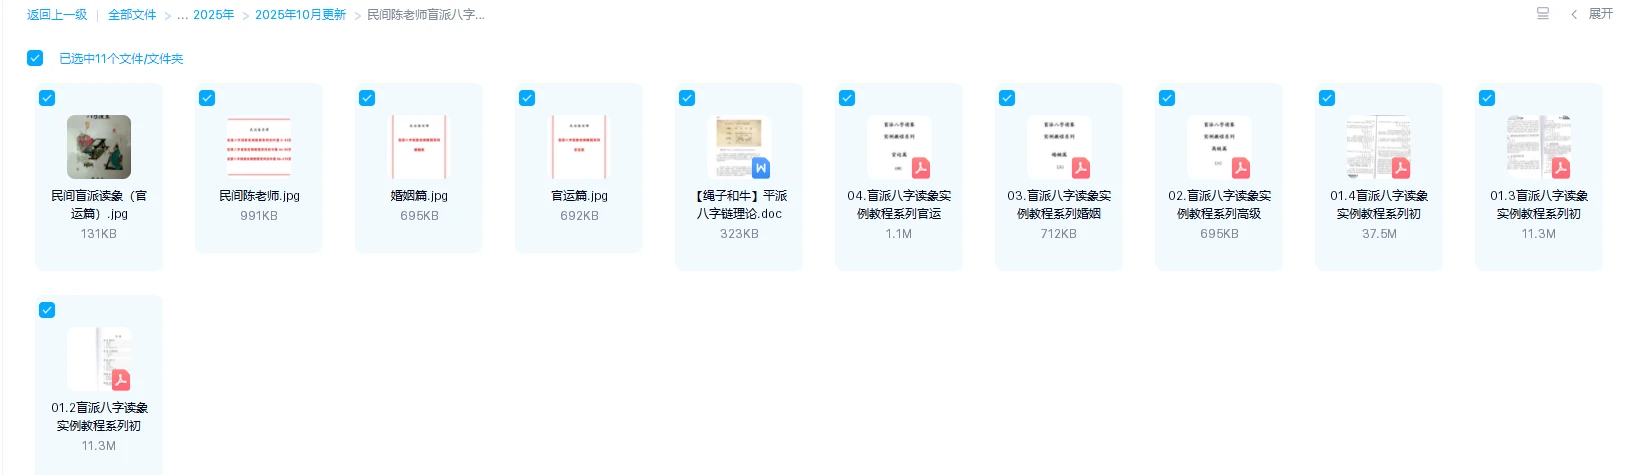Image resolution: width=1640 pixels, height=475 pixels.
Task: Deselect checkbox on 01.4盲派八字读象 file
Action: 1327,98
